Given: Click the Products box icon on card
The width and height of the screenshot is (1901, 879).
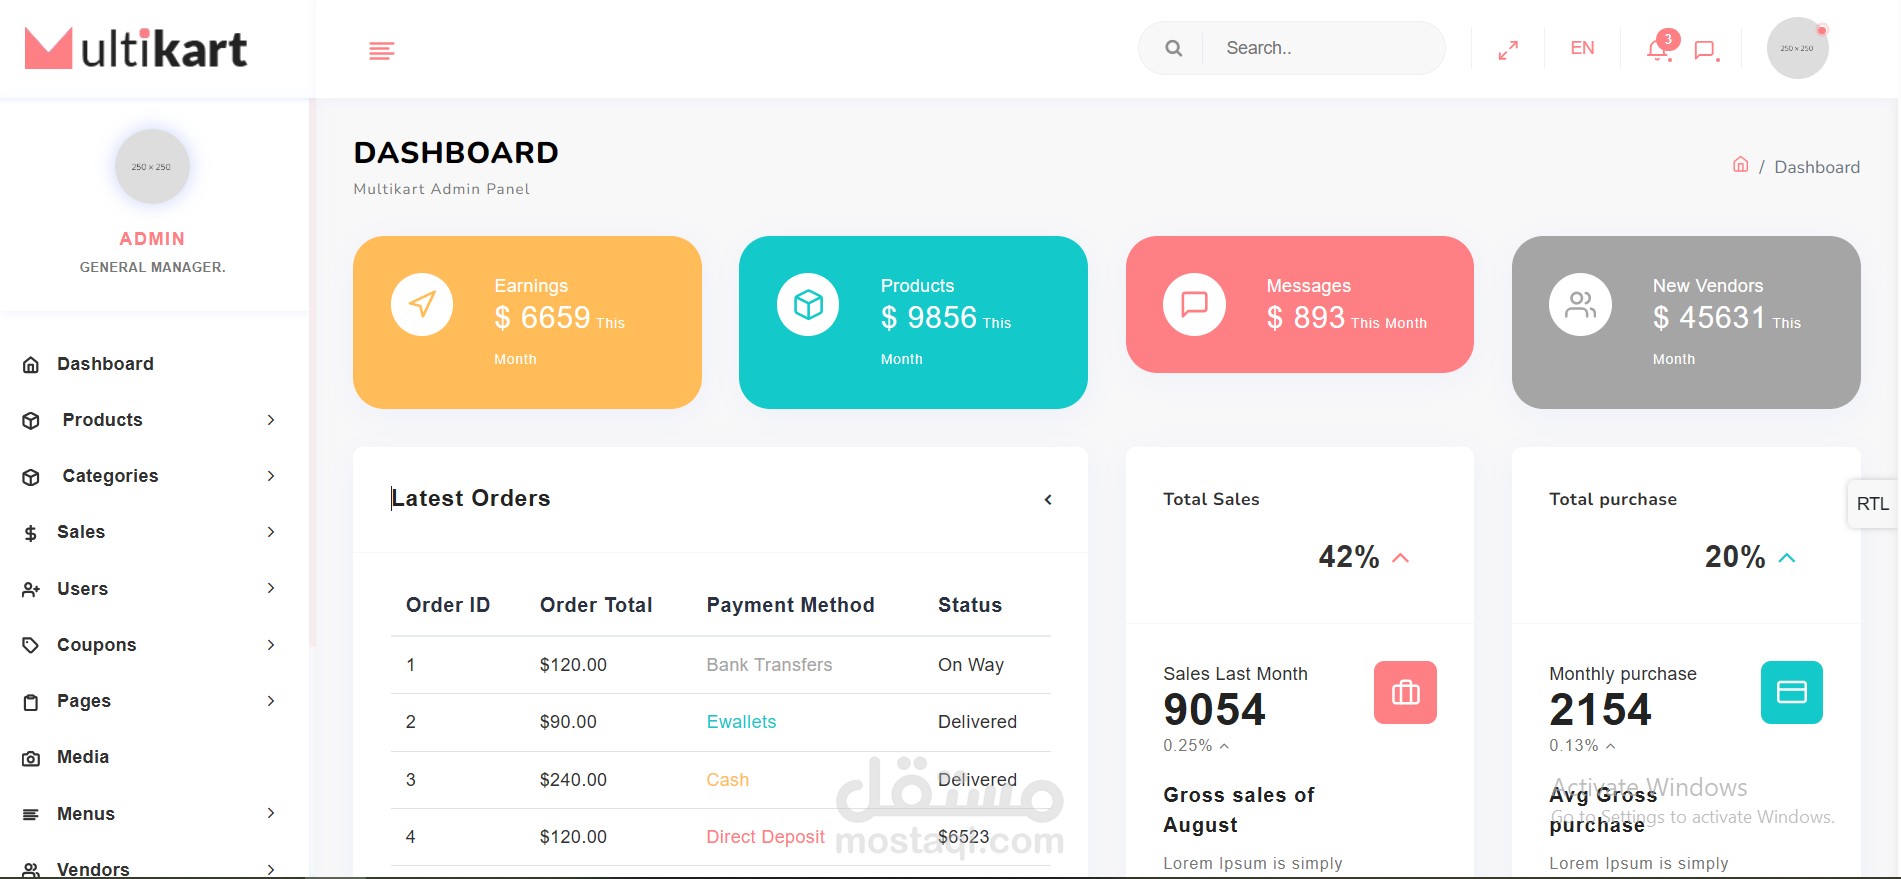Looking at the screenshot, I should (x=808, y=304).
